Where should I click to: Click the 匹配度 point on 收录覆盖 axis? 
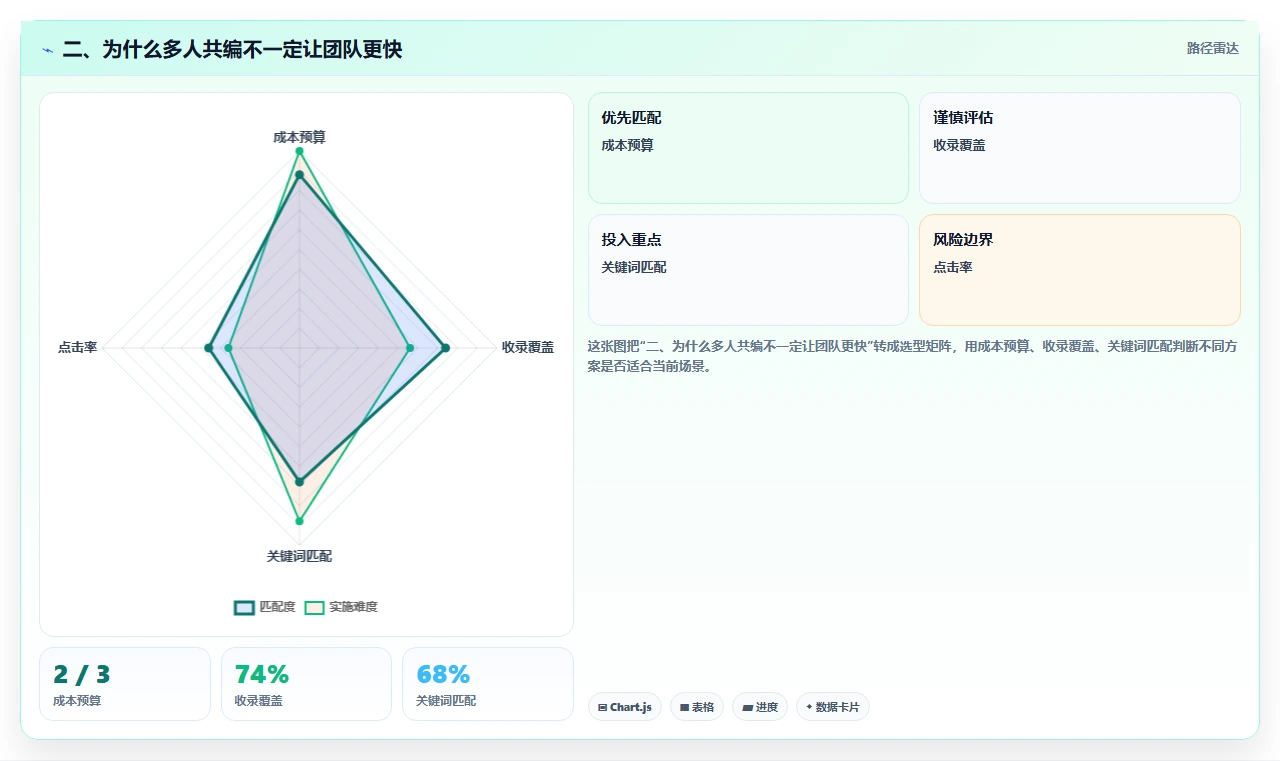click(445, 348)
